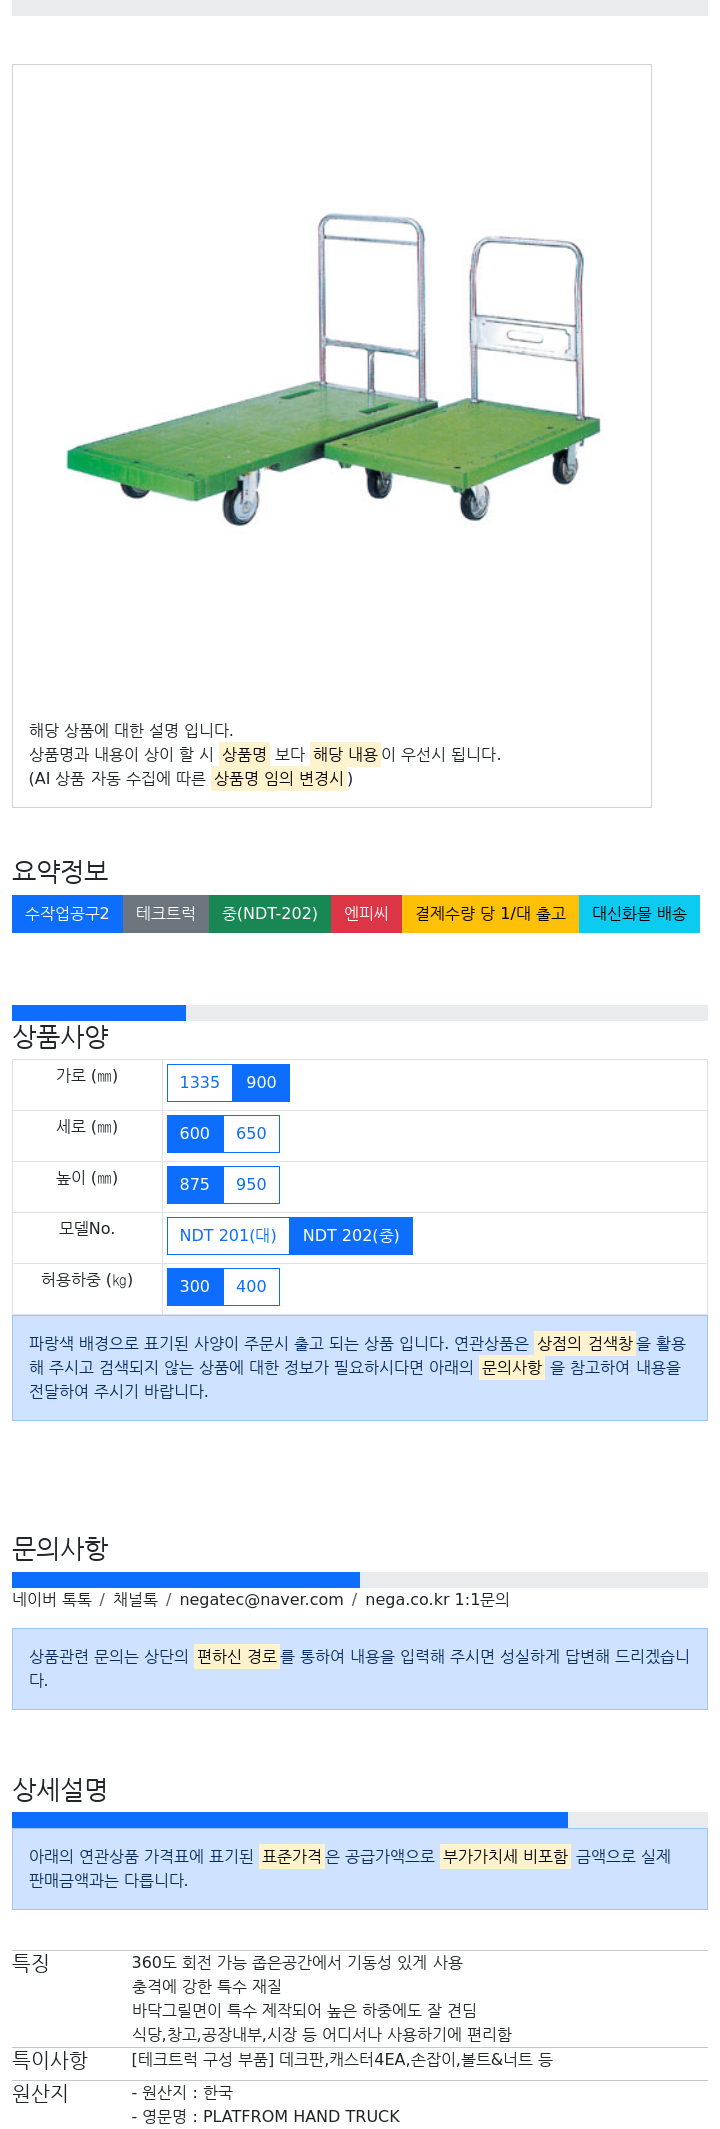The width and height of the screenshot is (720, 2129).
Task: Click the negatec@naver.com email link
Action: tap(261, 1599)
